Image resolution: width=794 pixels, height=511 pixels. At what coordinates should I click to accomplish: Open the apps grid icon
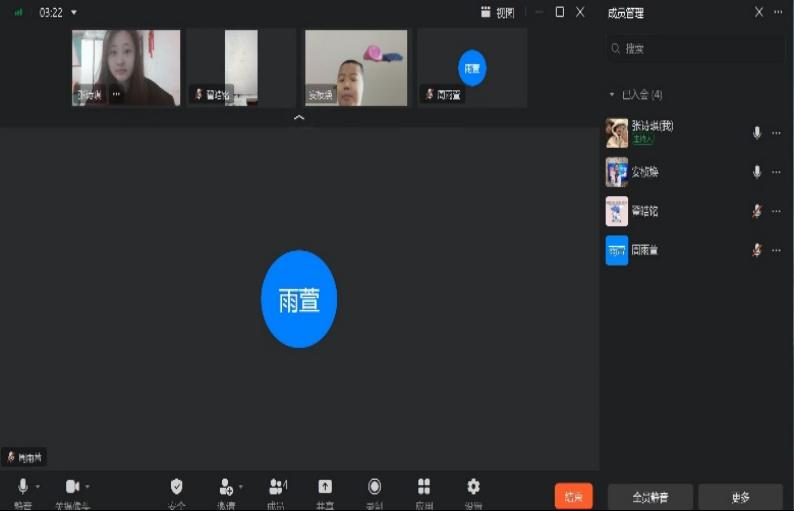click(424, 487)
